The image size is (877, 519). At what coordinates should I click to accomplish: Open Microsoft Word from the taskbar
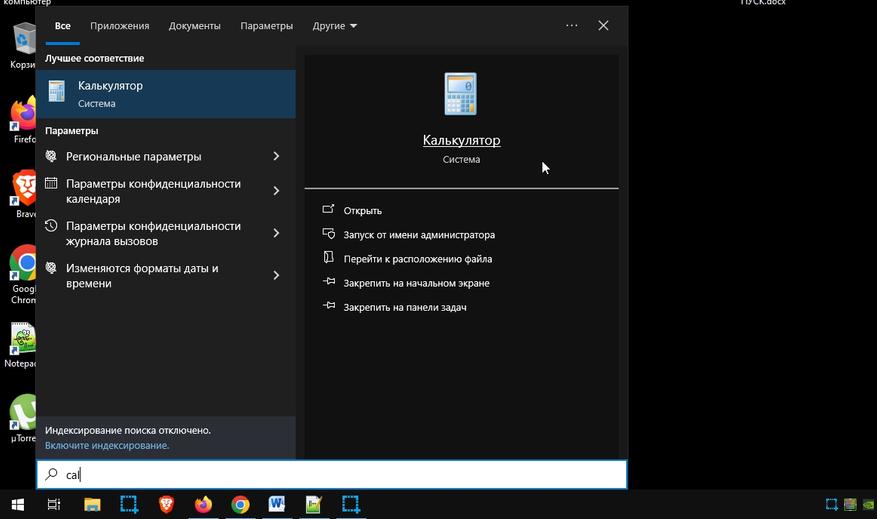click(x=277, y=504)
